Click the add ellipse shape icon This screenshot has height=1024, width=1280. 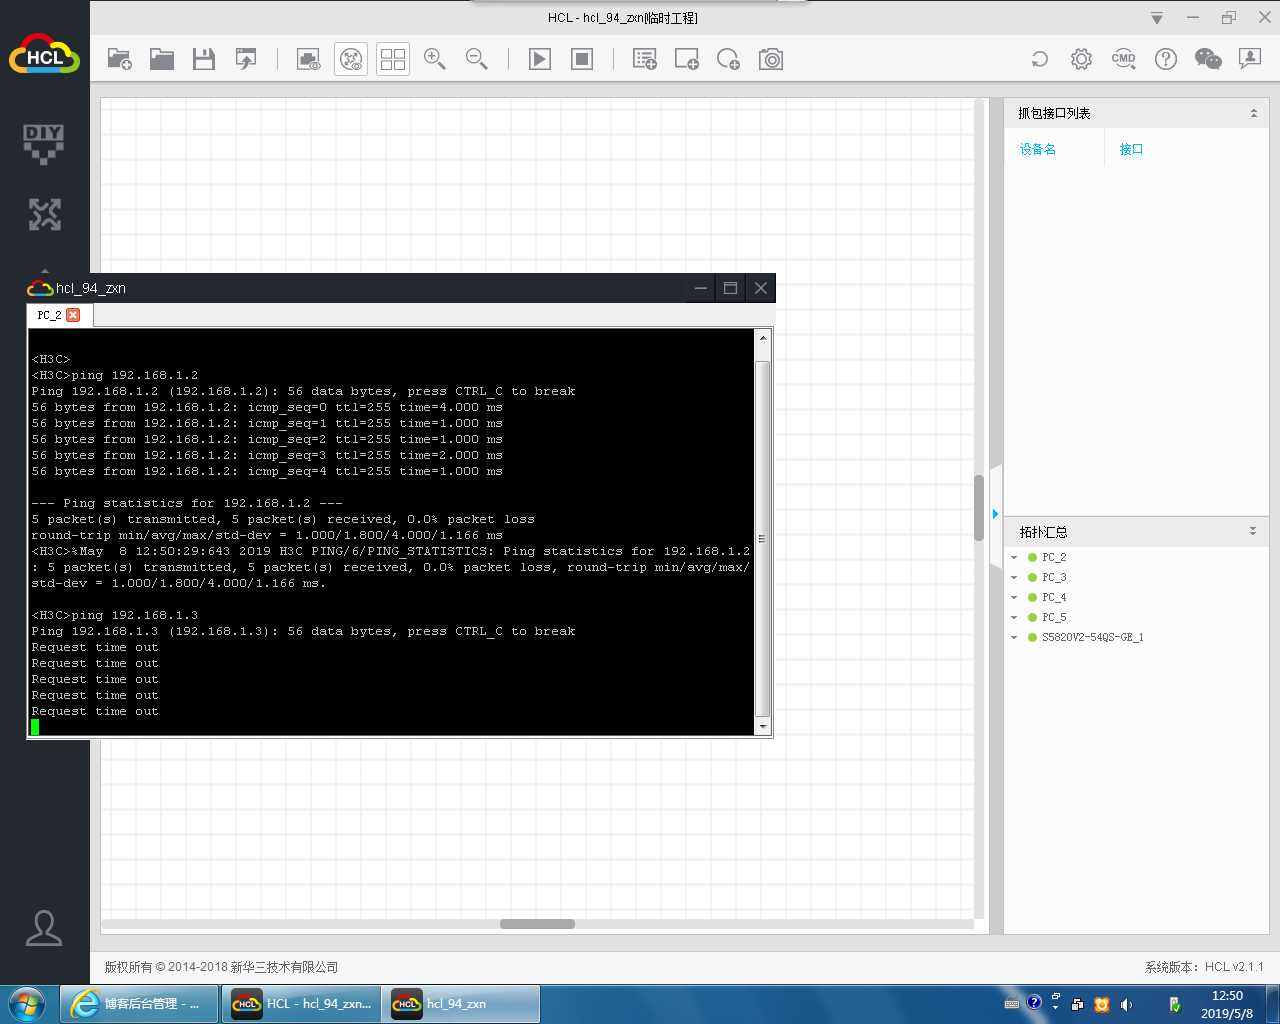729,60
